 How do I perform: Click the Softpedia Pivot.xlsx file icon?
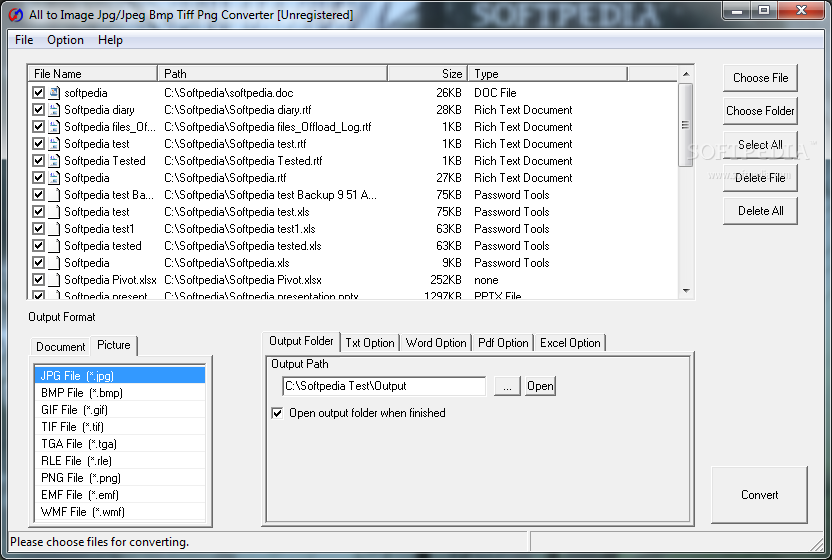[54, 280]
